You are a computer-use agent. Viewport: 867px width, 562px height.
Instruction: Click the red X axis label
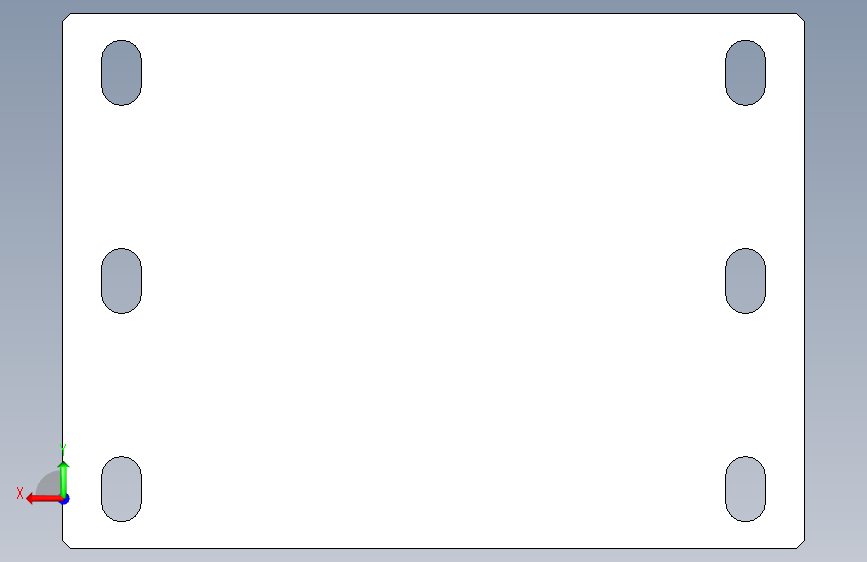(x=20, y=493)
